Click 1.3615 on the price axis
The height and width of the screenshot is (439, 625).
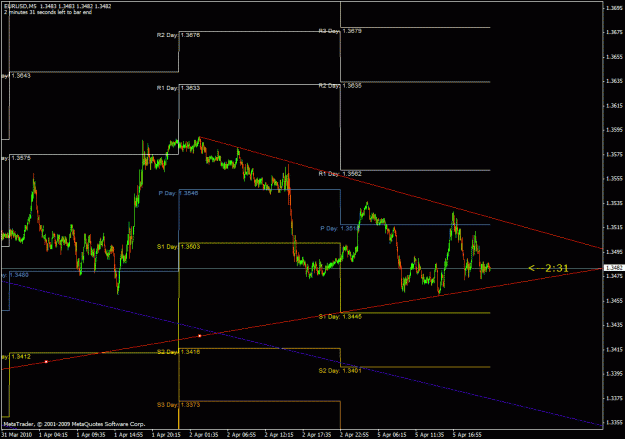(614, 106)
